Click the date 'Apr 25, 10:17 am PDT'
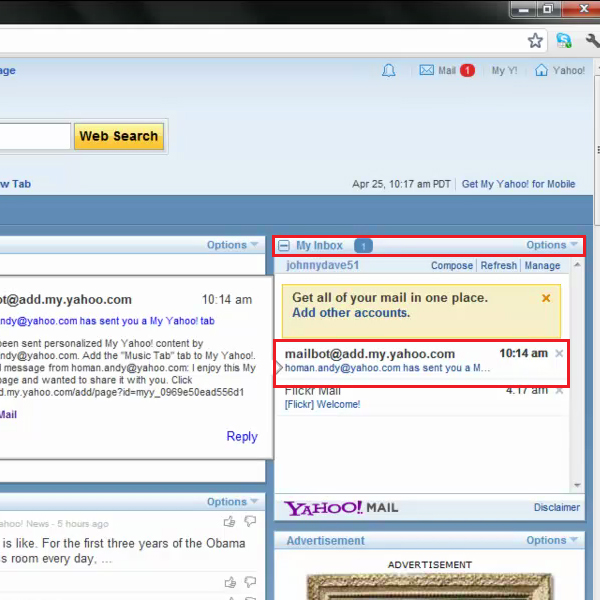Screen dimensions: 600x600 coord(401,184)
